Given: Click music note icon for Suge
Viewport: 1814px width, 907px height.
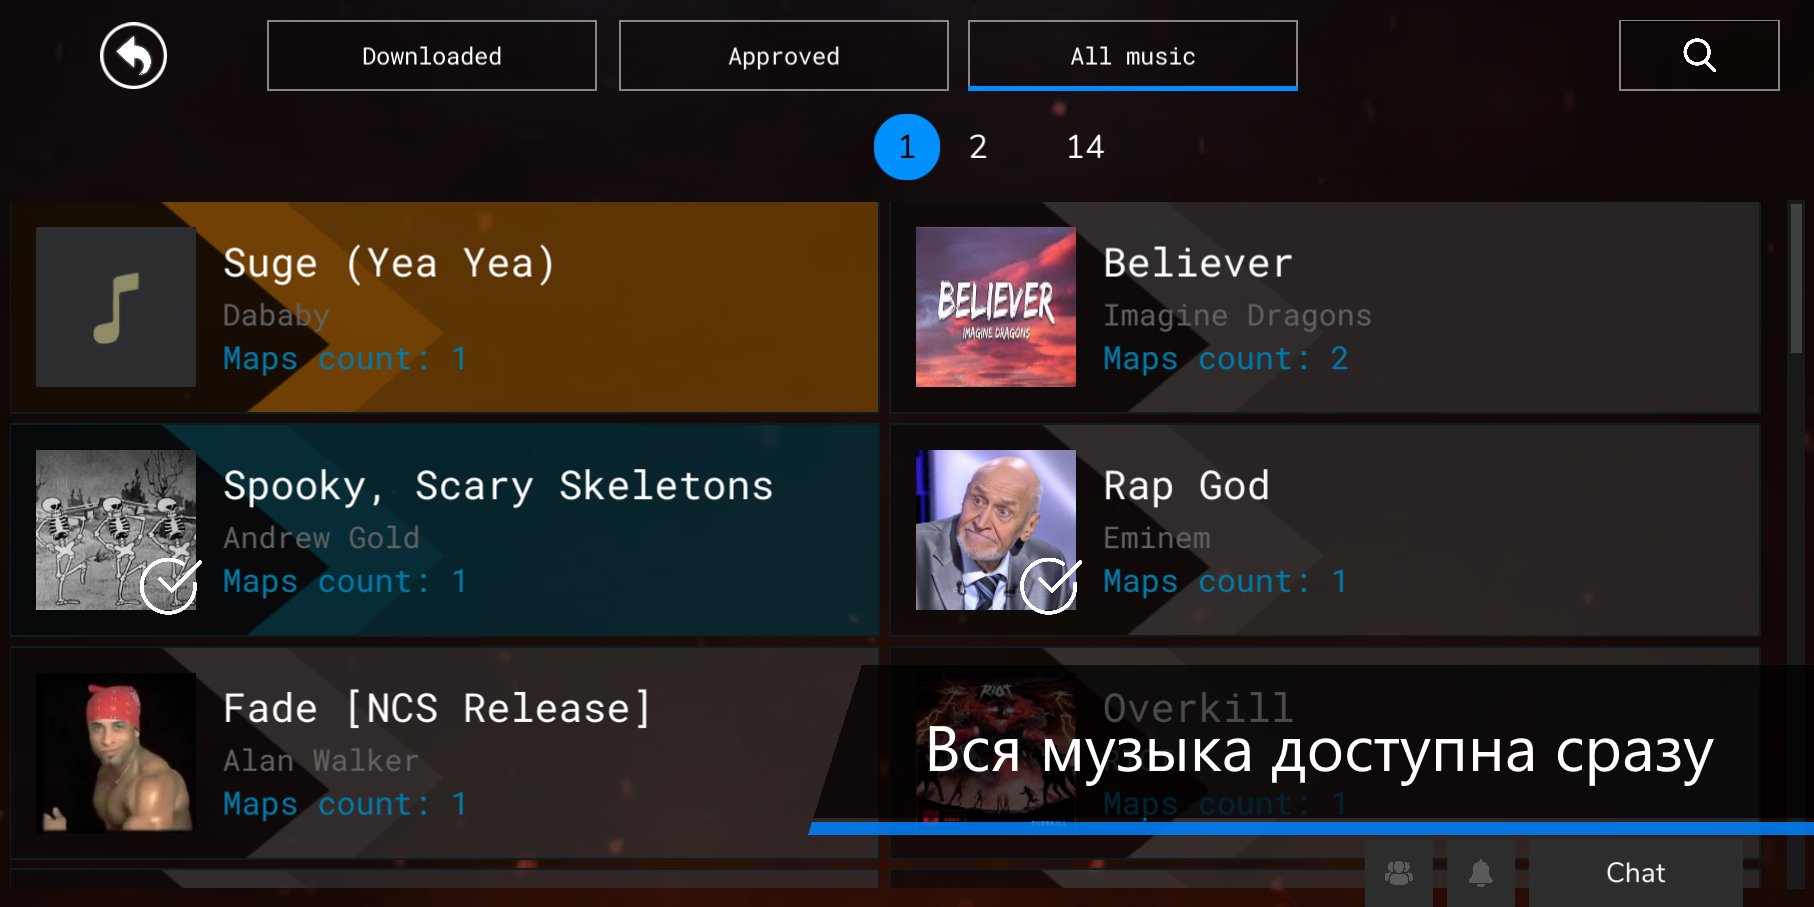Looking at the screenshot, I should (116, 307).
